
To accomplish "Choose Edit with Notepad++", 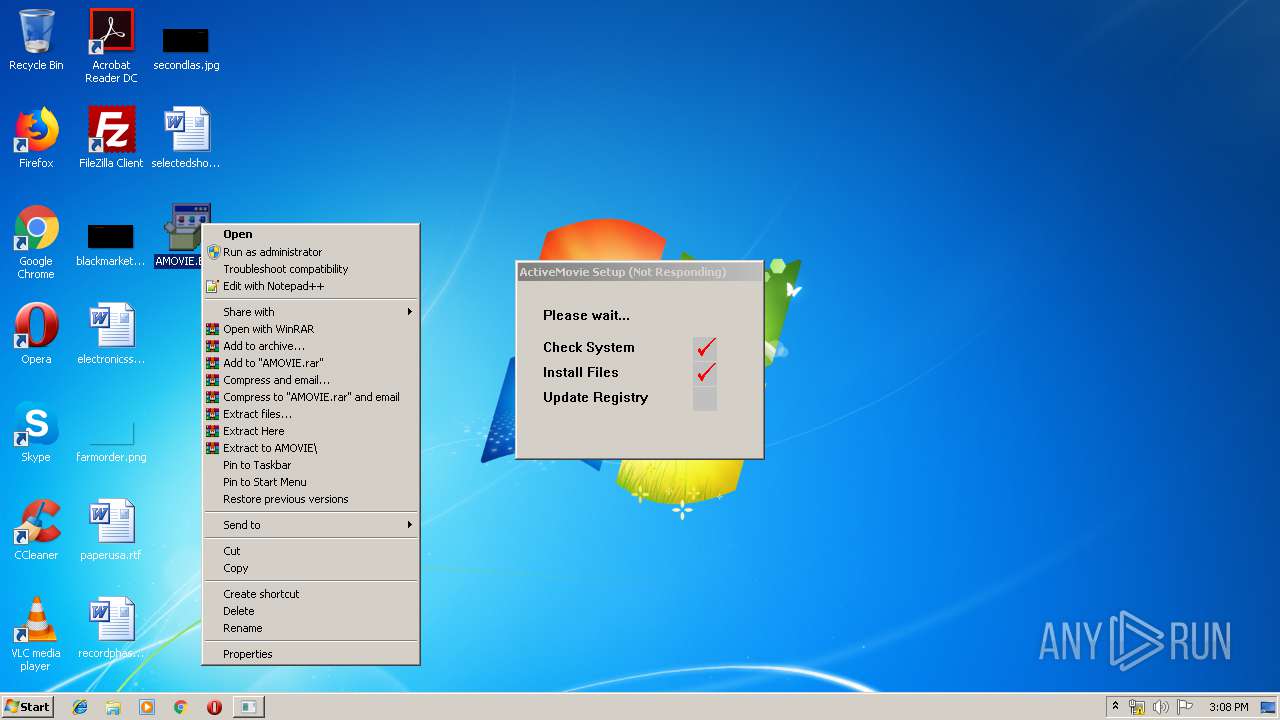I will click(x=311, y=286).
